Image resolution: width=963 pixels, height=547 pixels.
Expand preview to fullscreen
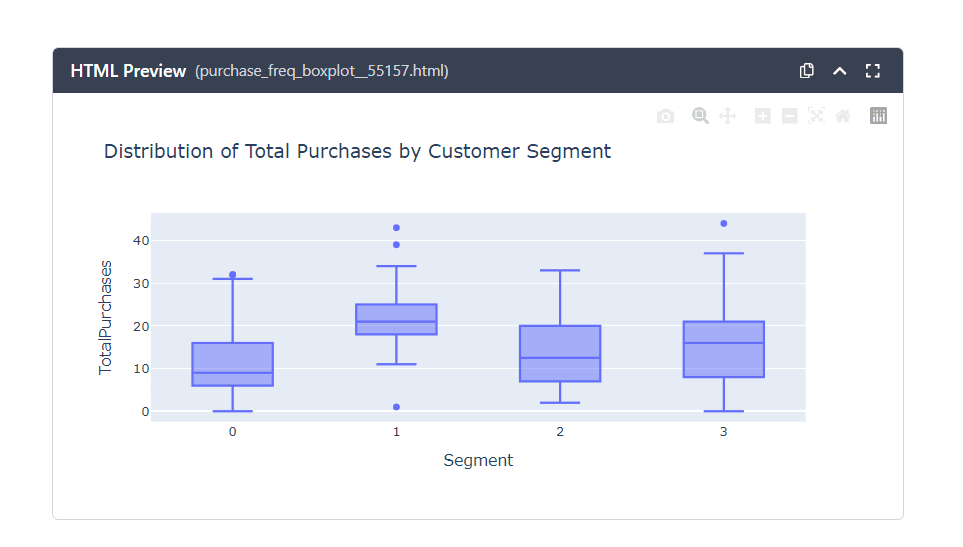coord(873,71)
